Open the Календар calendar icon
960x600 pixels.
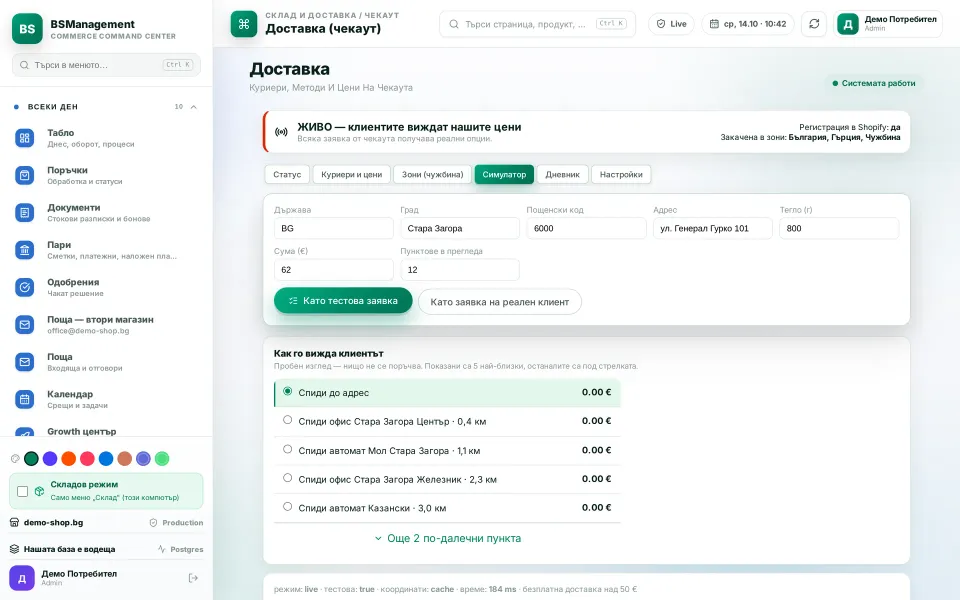tap(24, 399)
